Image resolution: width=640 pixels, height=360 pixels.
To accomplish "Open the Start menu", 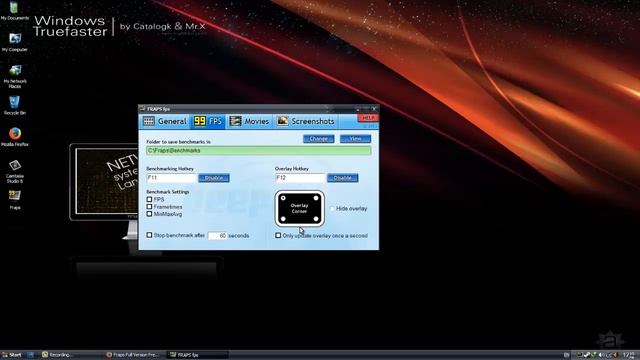I will pyautogui.click(x=12, y=355).
